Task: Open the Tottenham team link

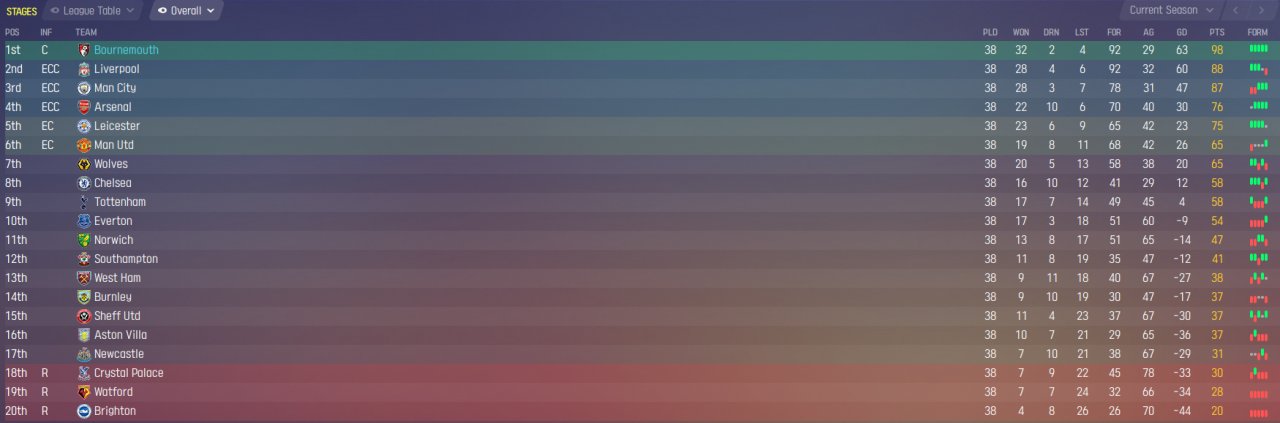Action: click(119, 202)
